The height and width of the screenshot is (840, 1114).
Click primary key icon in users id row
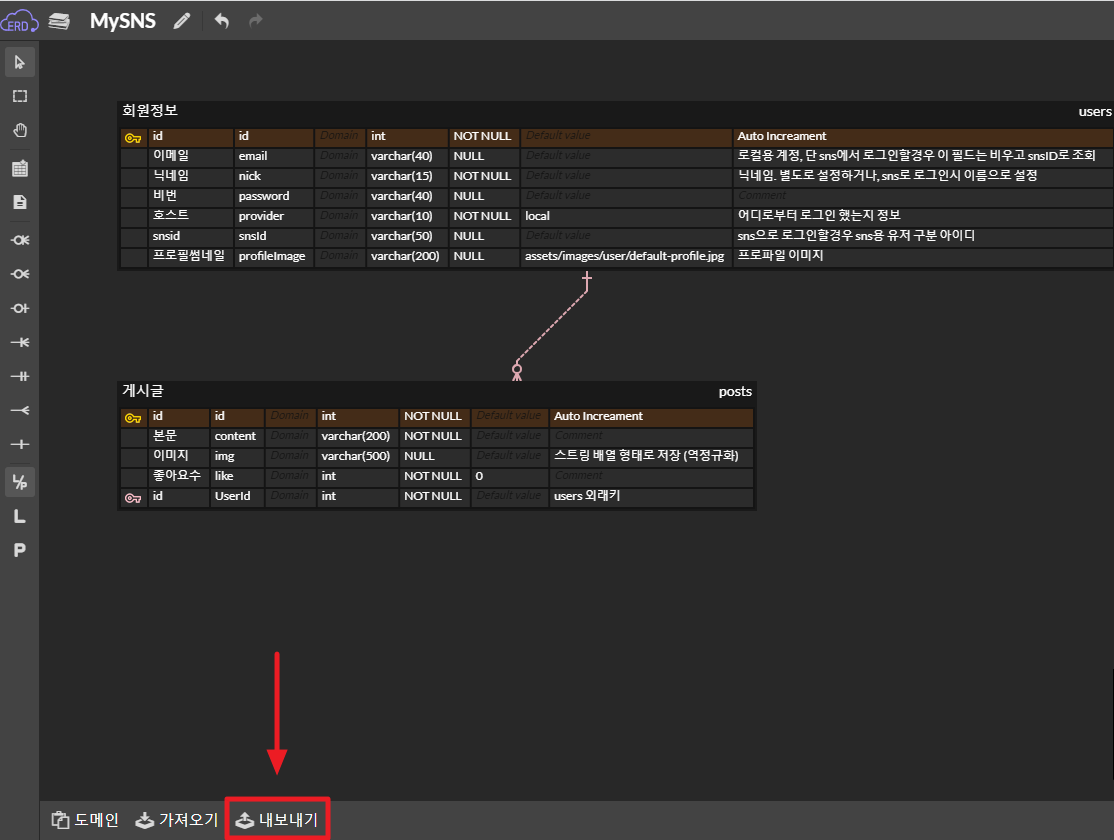coord(133,138)
